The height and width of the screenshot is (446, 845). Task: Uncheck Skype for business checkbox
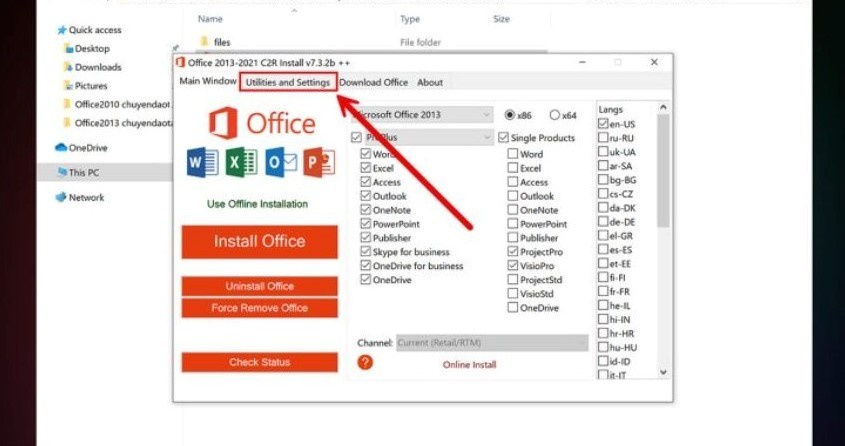point(365,252)
